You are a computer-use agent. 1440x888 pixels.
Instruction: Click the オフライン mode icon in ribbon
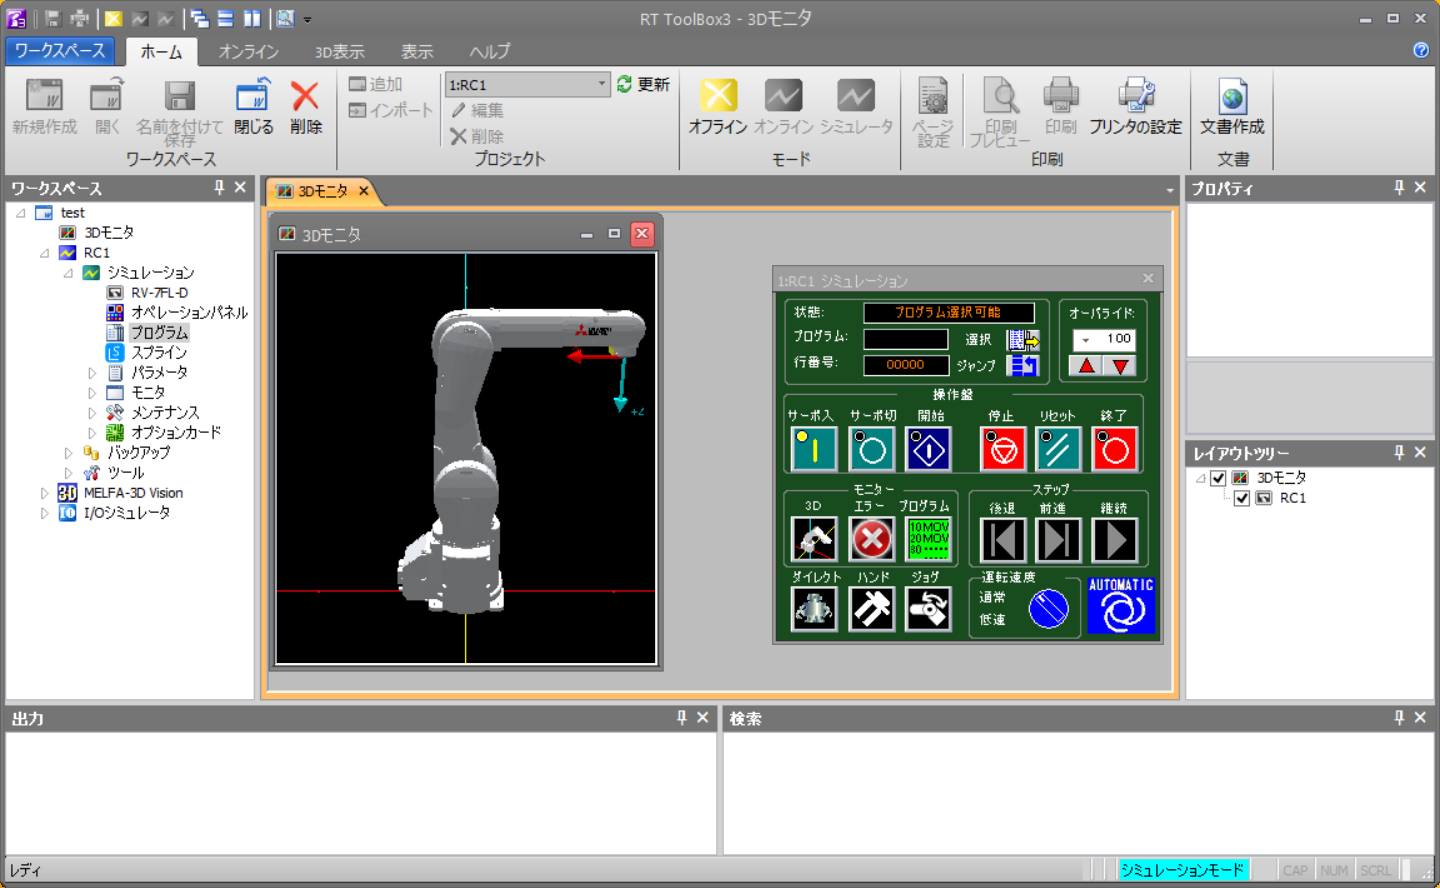click(x=718, y=107)
